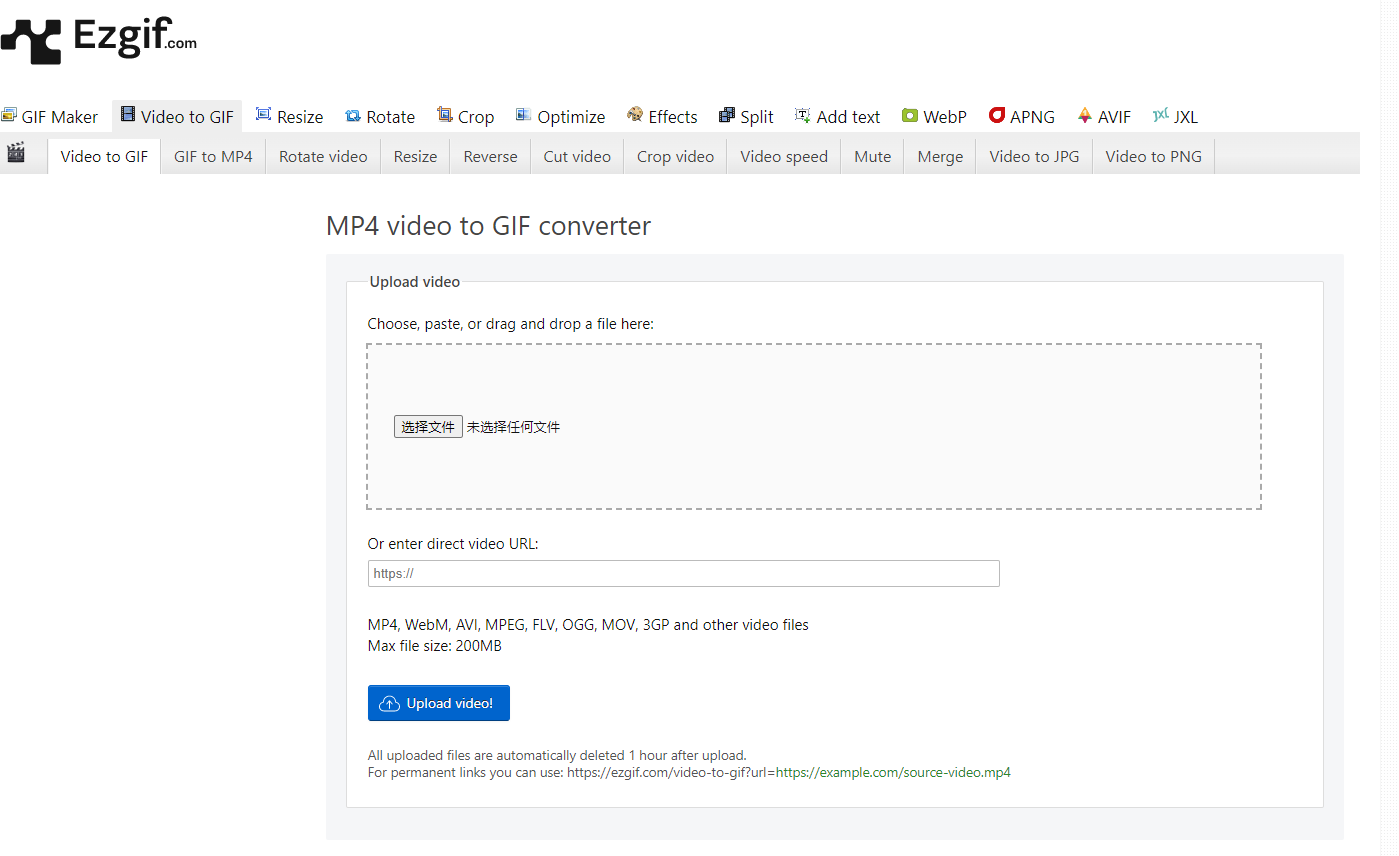Image resolution: width=1399 pixels, height=856 pixels.
Task: Switch to the Cut video tab
Action: [577, 156]
